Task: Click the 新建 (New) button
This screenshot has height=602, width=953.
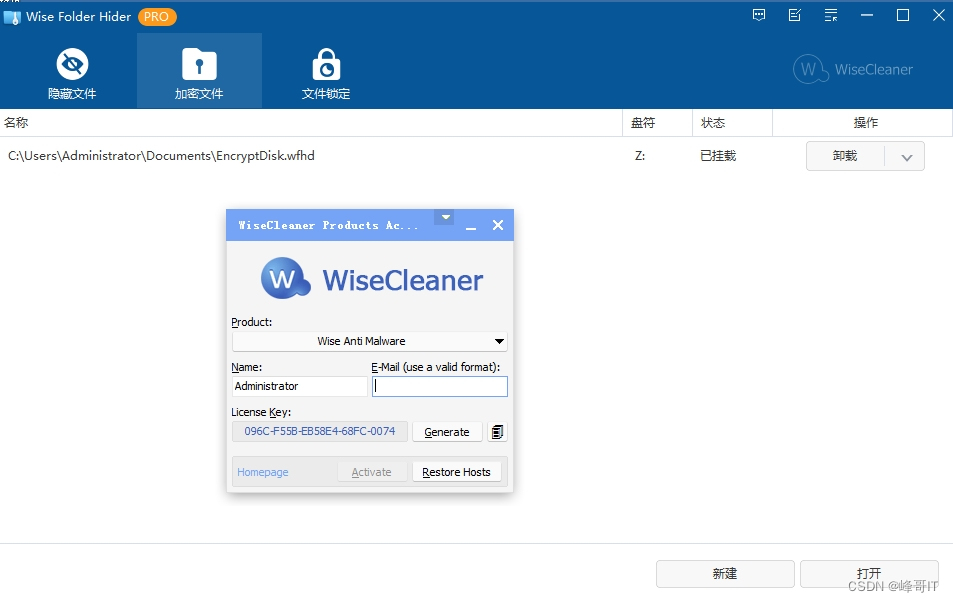Action: [x=725, y=573]
